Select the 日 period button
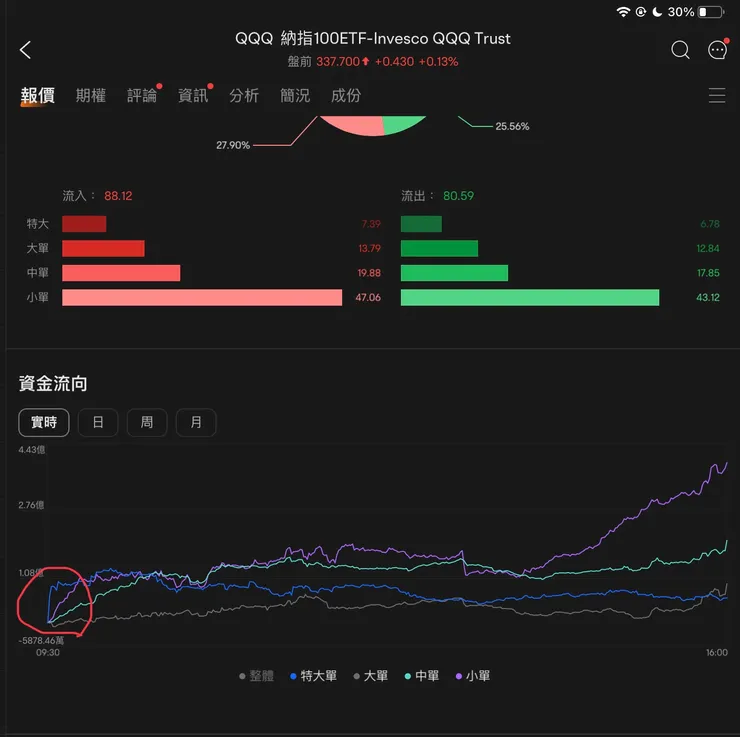 click(x=98, y=422)
